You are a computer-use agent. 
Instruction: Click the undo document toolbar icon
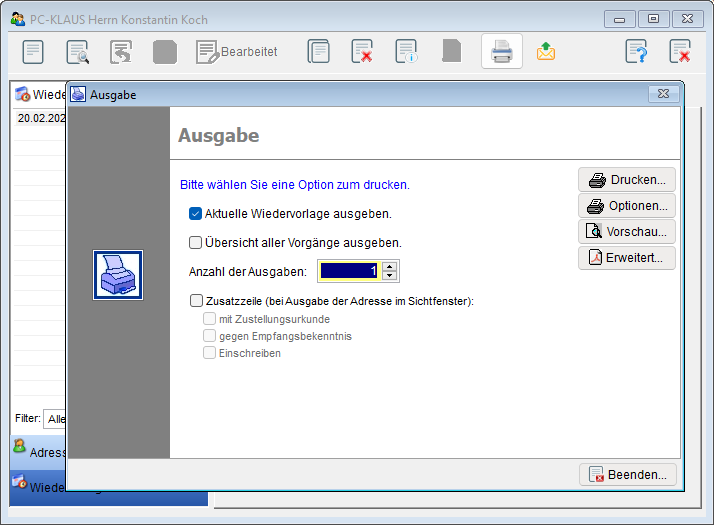click(x=121, y=51)
